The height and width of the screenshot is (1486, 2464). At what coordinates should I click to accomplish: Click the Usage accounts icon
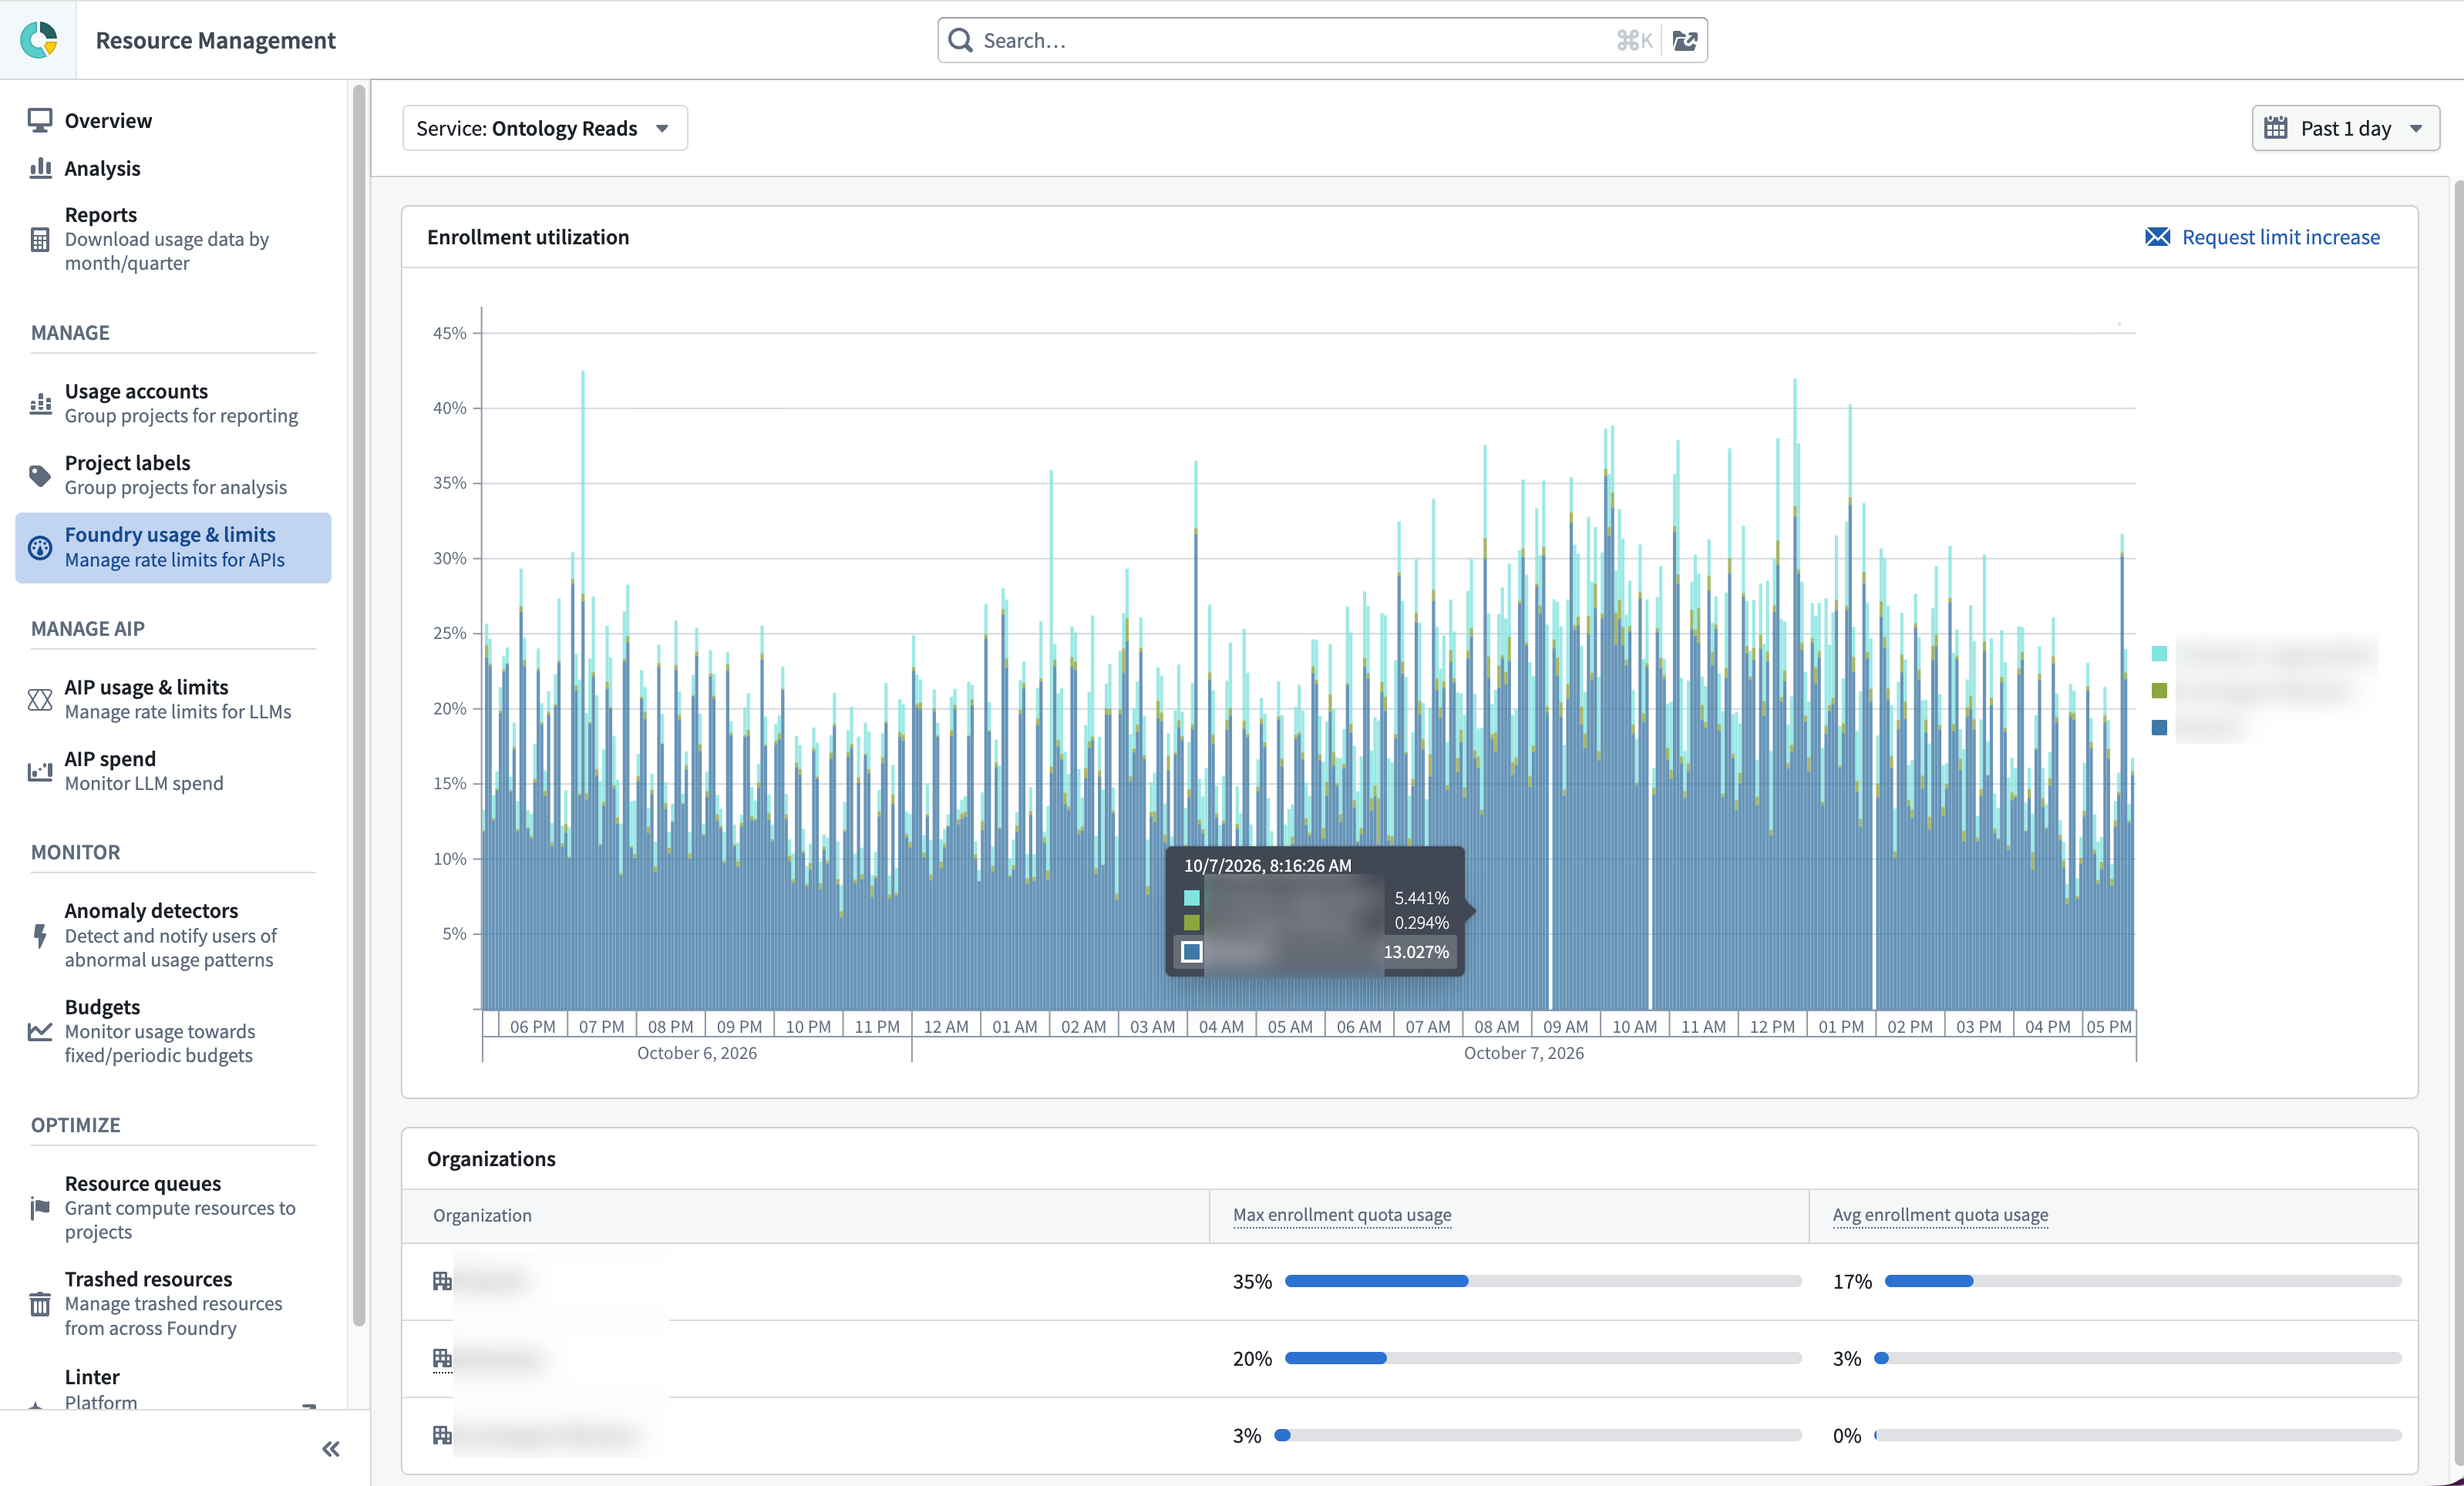pos(40,403)
